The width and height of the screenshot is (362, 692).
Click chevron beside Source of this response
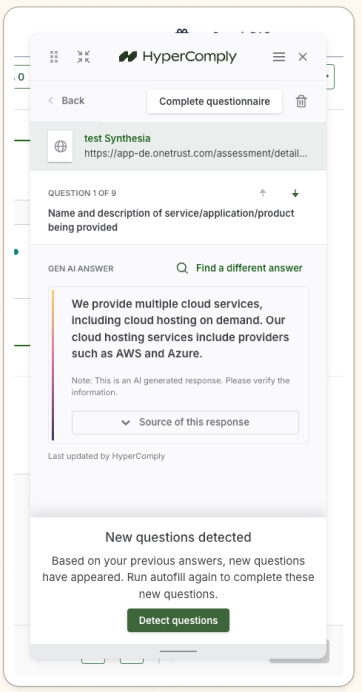[x=125, y=423]
